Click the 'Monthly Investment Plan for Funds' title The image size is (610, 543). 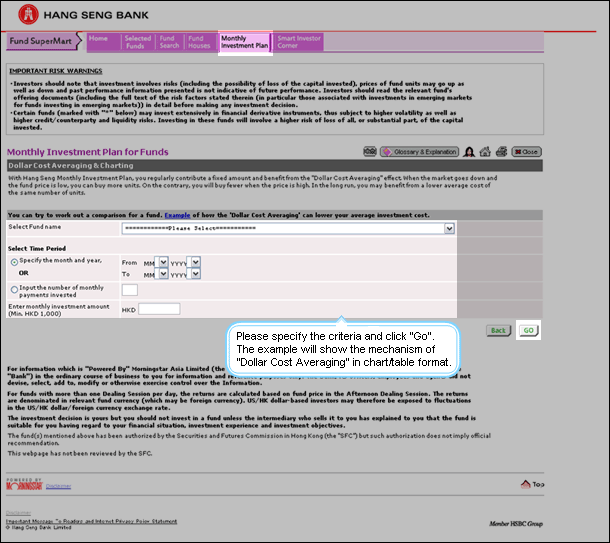[x=88, y=152]
